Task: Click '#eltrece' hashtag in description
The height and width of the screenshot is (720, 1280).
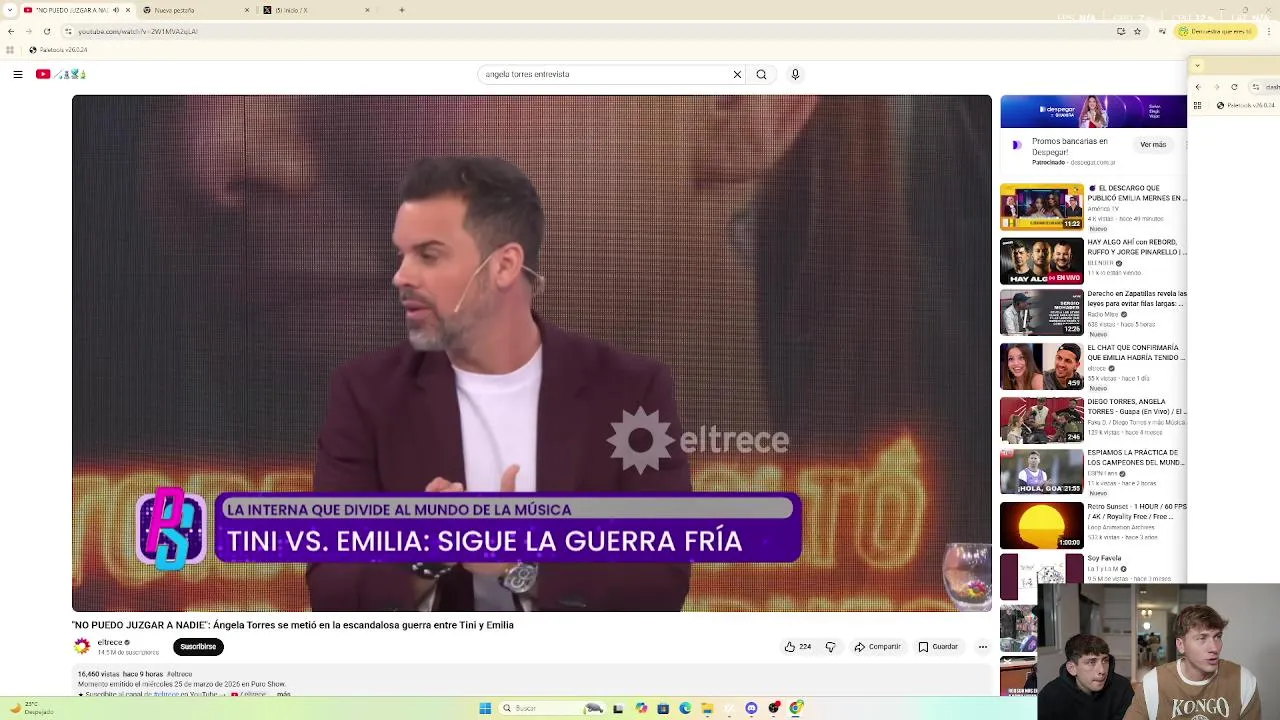Action: click(180, 675)
